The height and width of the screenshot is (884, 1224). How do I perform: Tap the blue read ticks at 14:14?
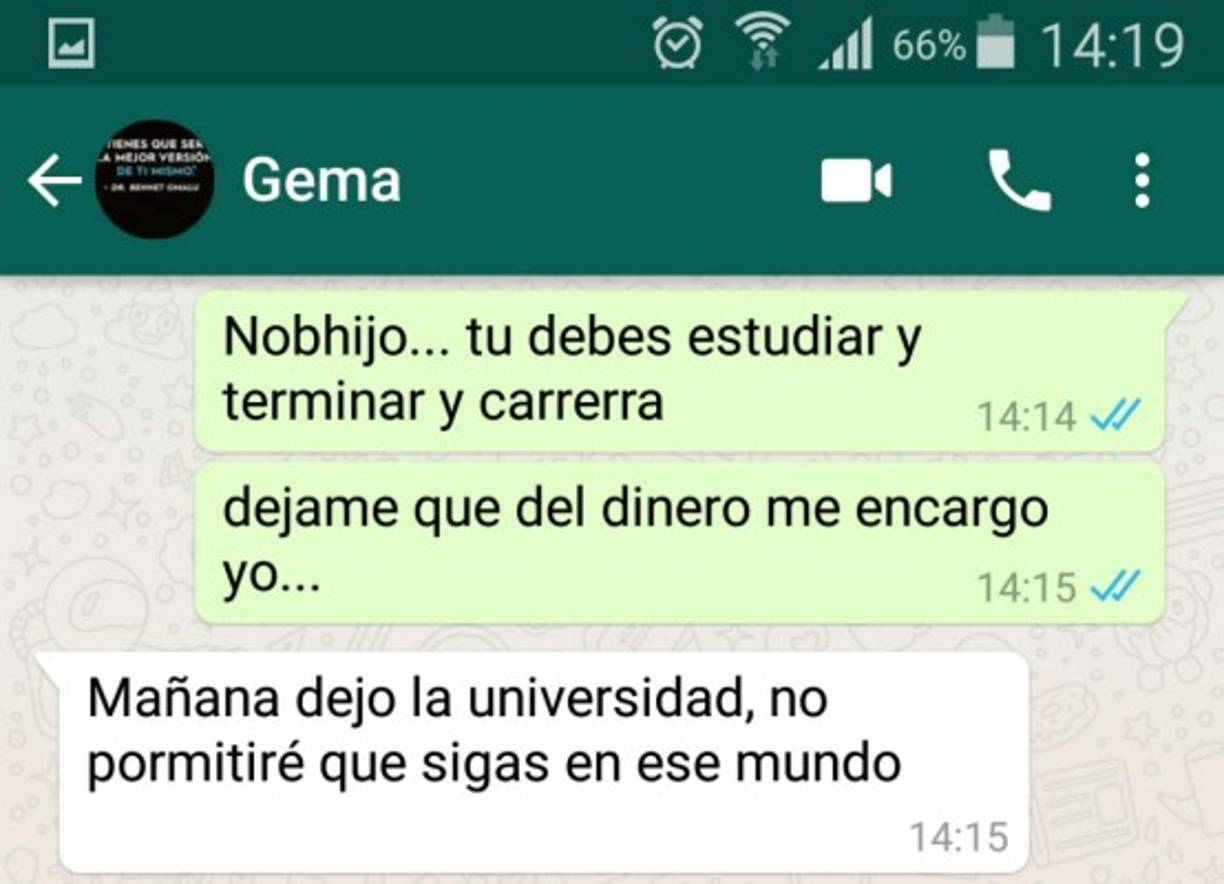pyautogui.click(x=1115, y=414)
